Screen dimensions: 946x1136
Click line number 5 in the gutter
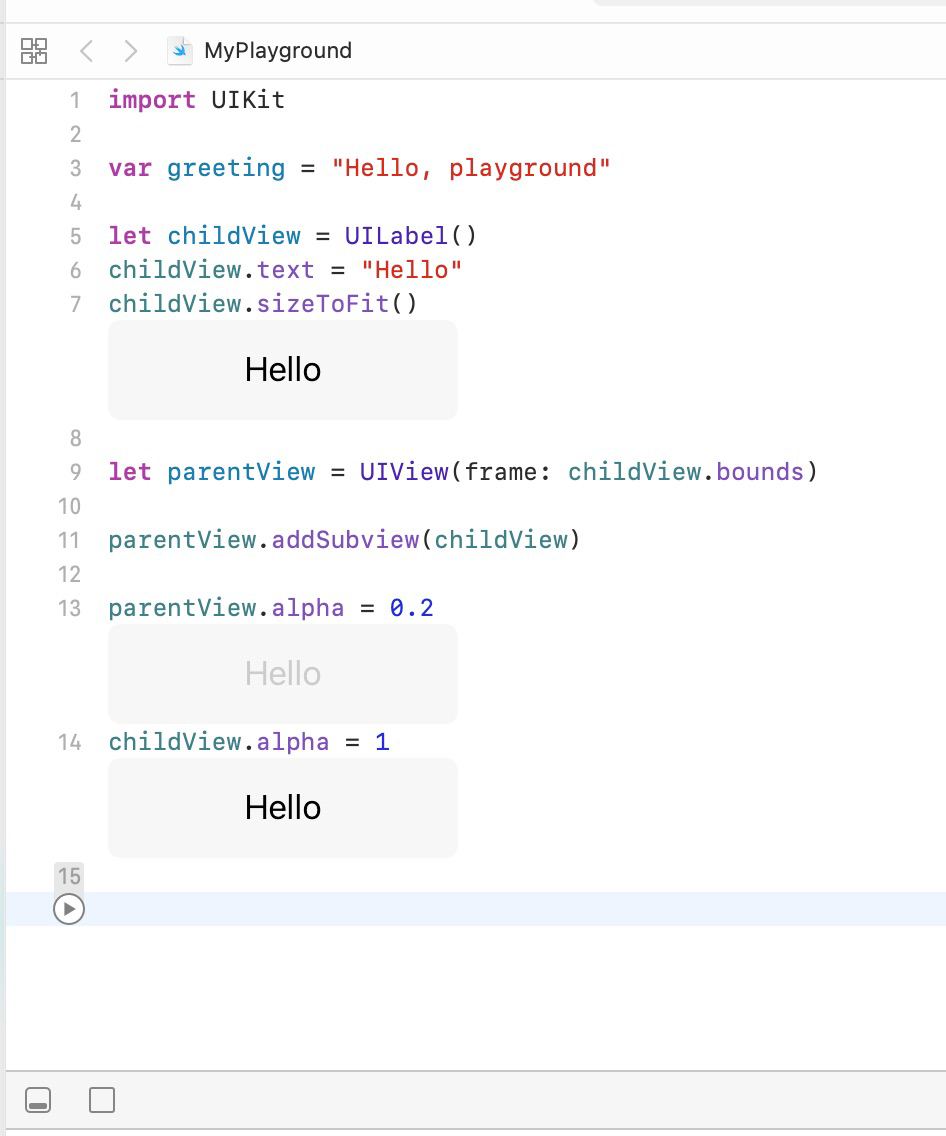pos(75,236)
